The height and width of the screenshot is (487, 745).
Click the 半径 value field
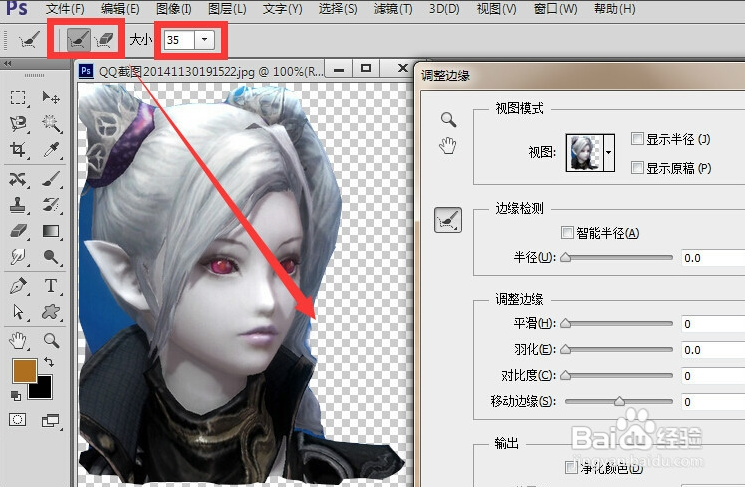713,258
